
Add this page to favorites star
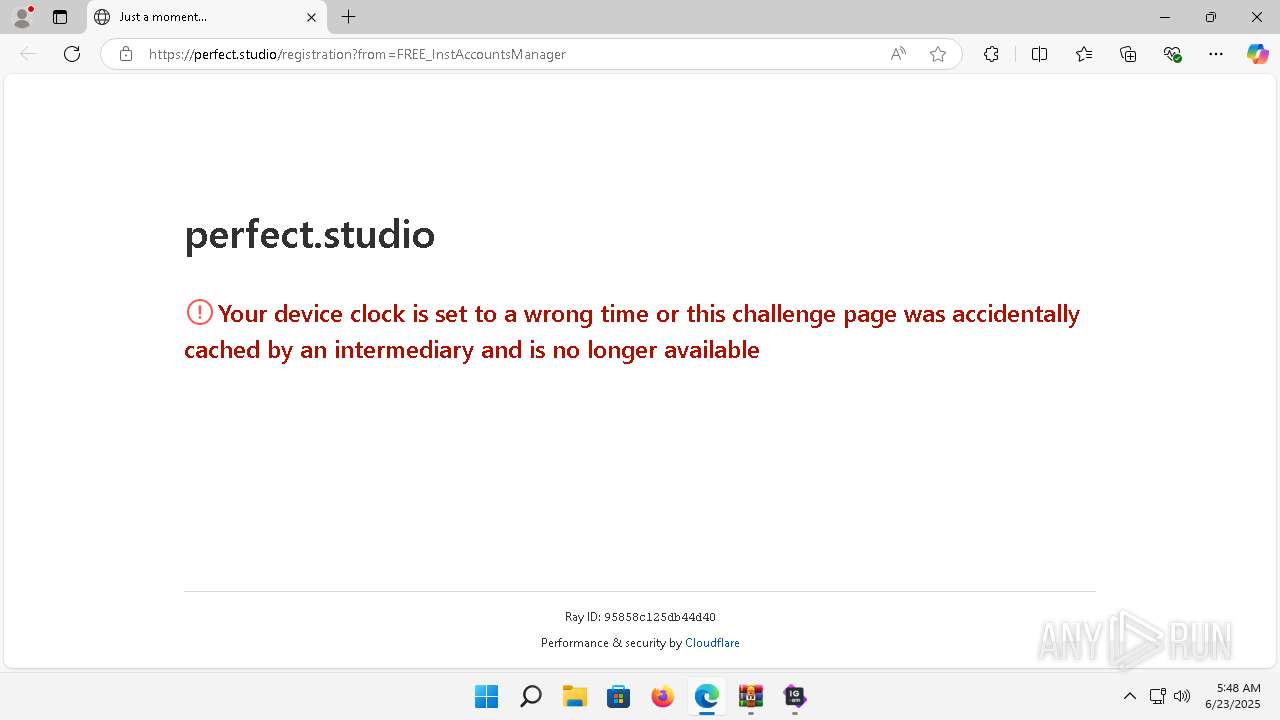[x=938, y=54]
